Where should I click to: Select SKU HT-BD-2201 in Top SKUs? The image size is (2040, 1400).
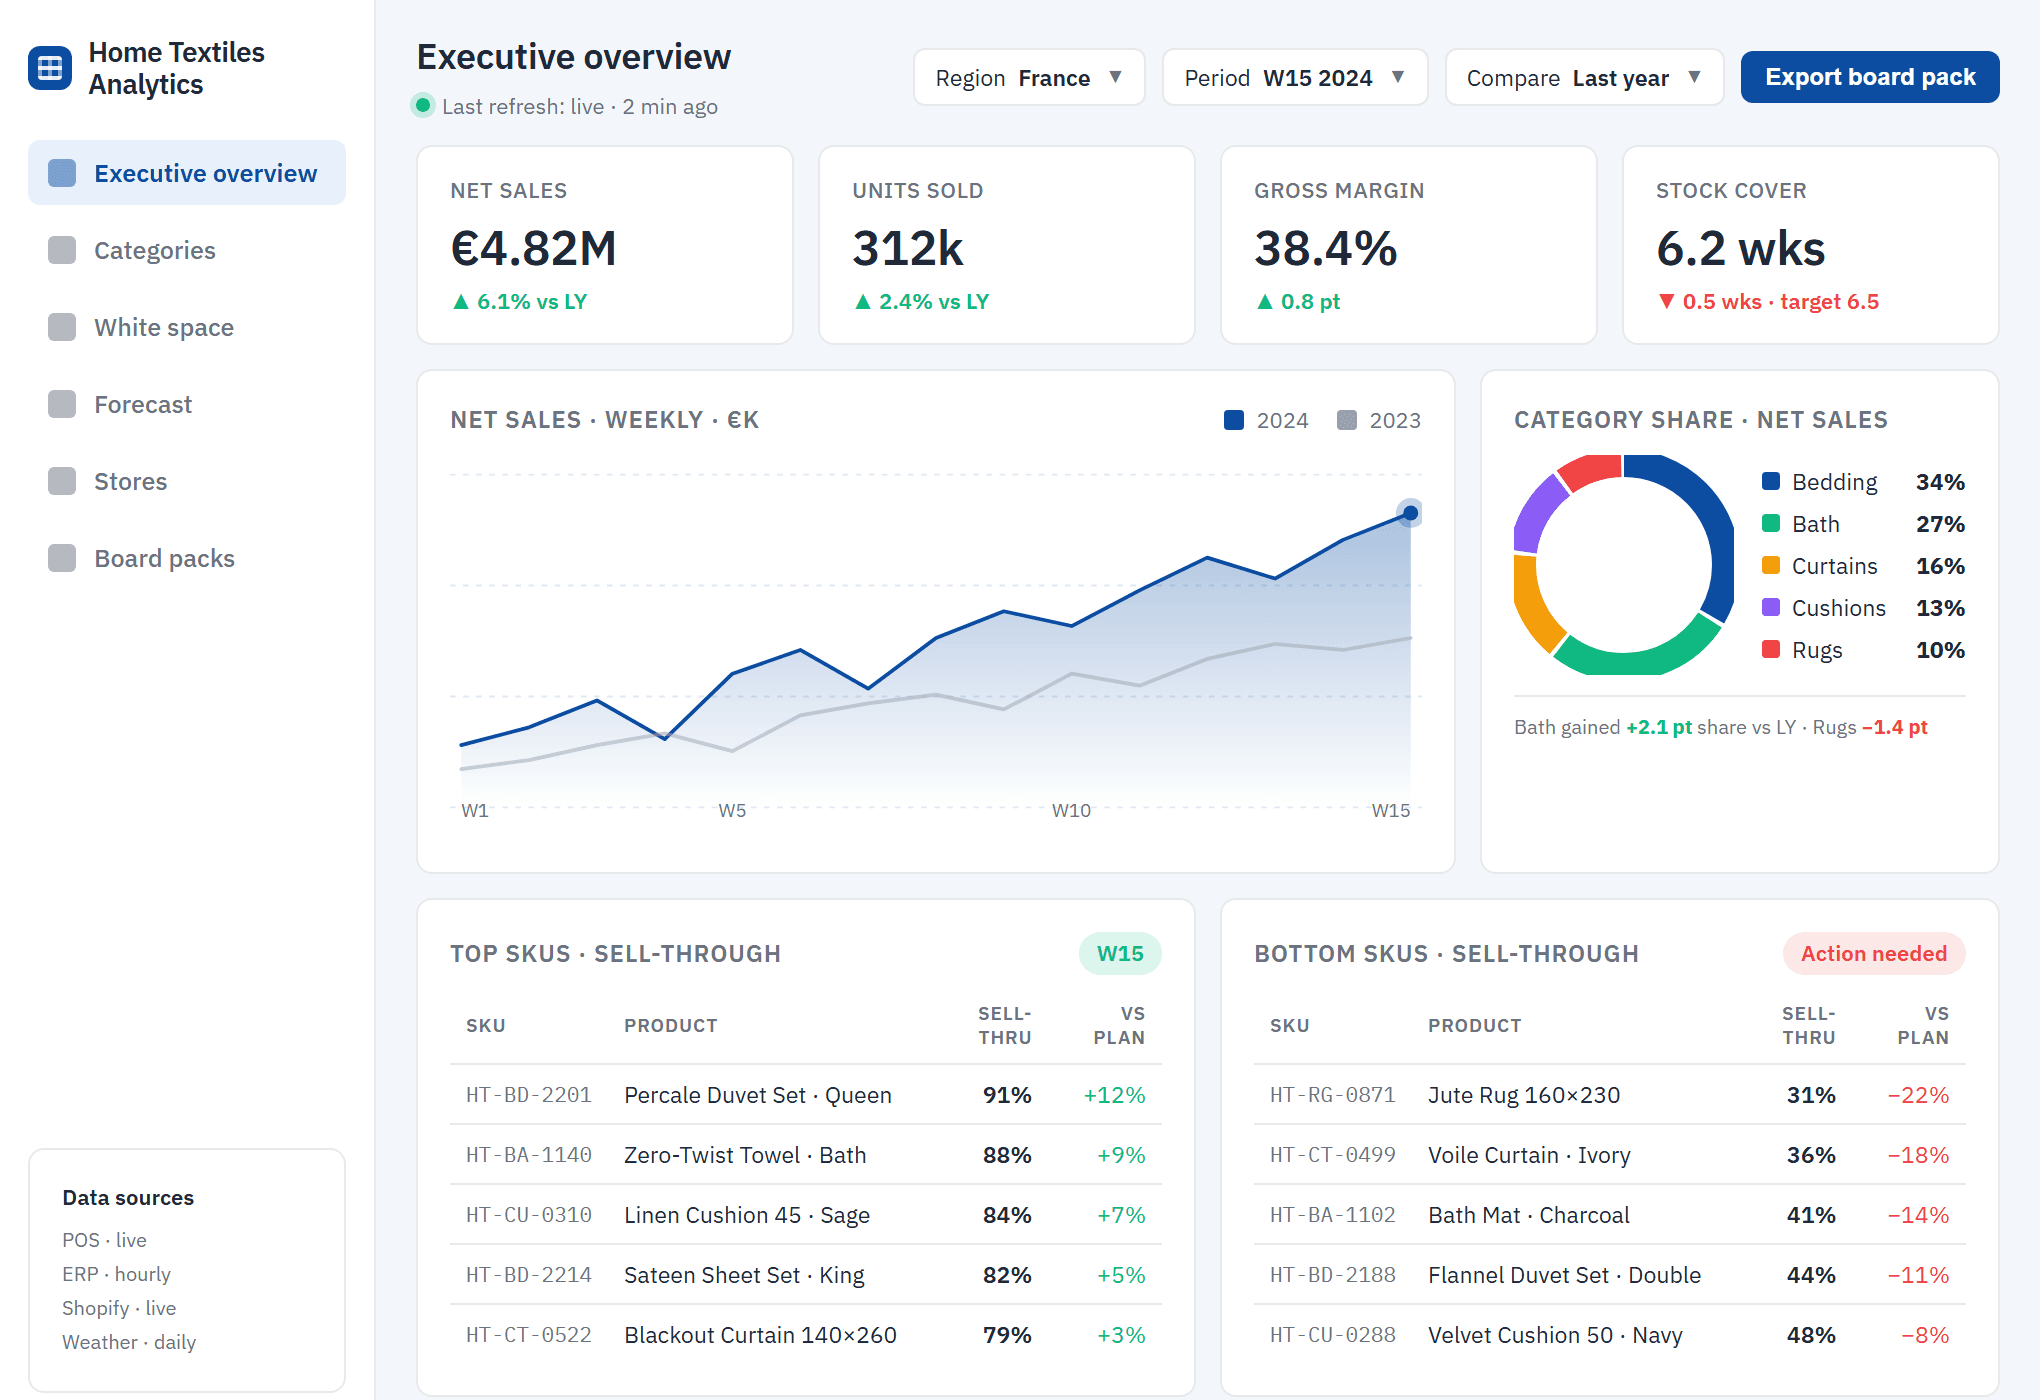click(529, 1095)
